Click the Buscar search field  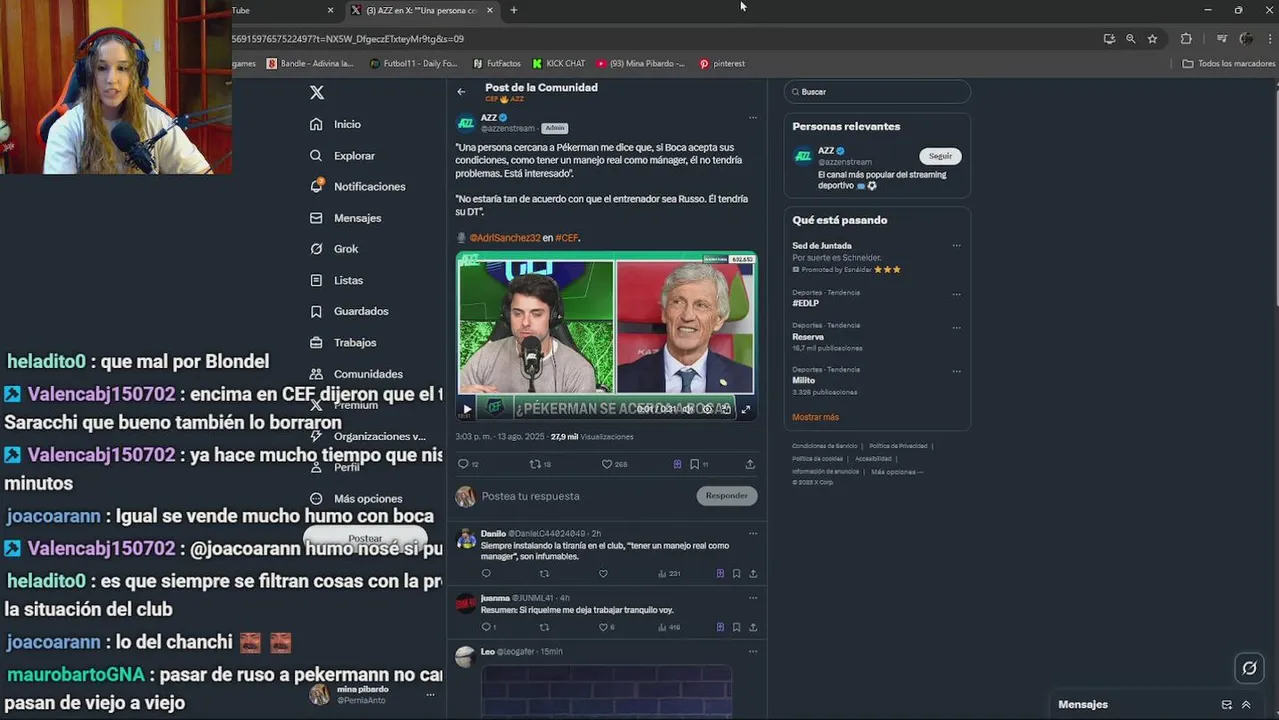pos(877,92)
